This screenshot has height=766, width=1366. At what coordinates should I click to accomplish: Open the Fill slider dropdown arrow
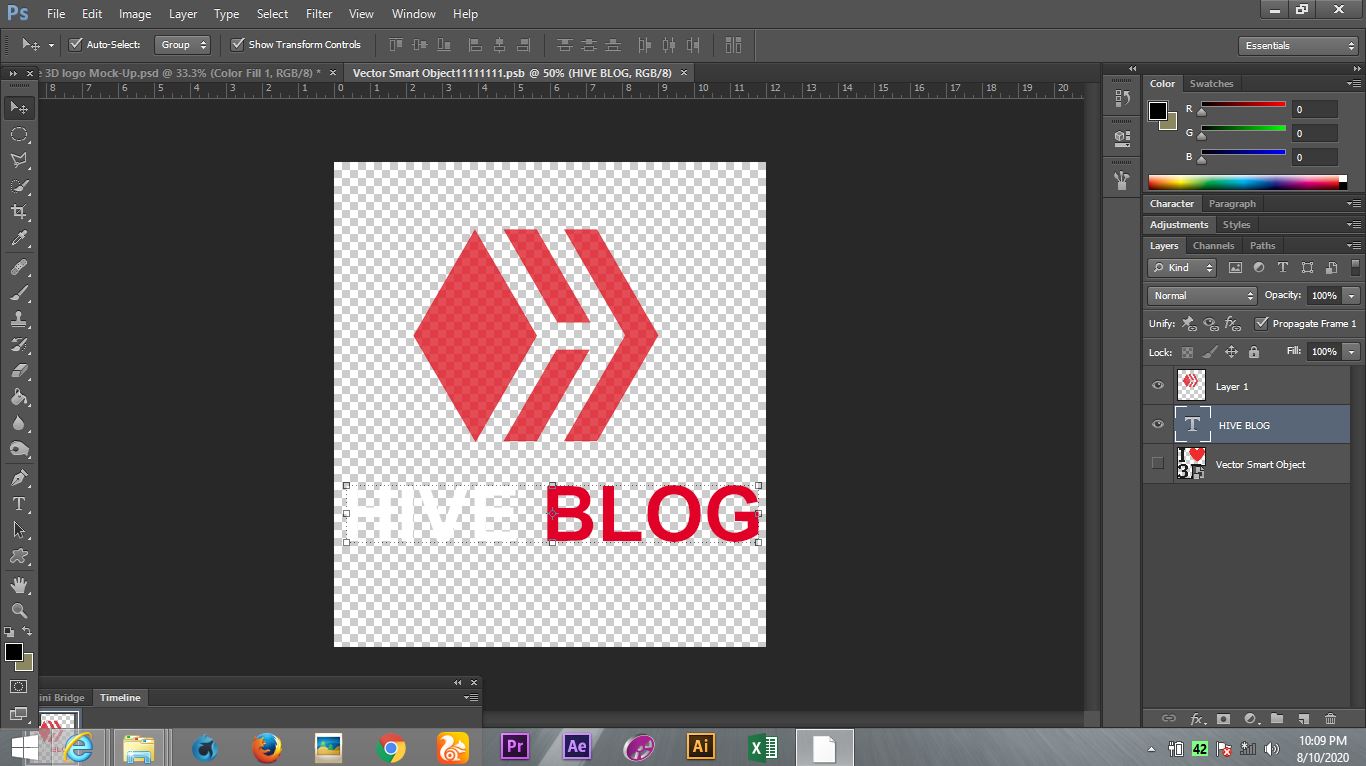(1352, 352)
